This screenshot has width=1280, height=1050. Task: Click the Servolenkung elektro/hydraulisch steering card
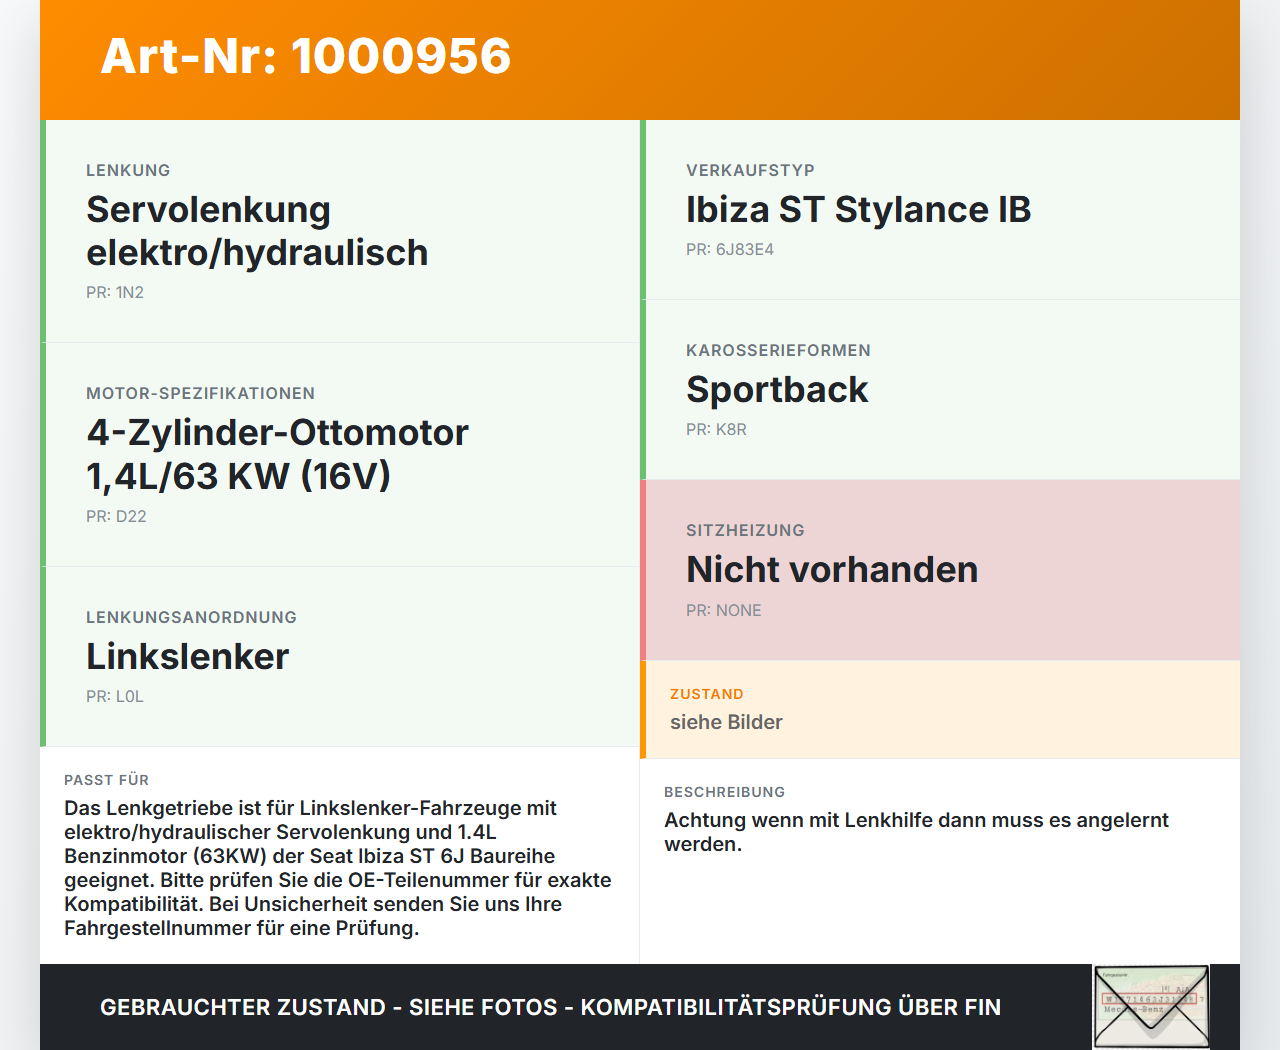pyautogui.click(x=340, y=230)
